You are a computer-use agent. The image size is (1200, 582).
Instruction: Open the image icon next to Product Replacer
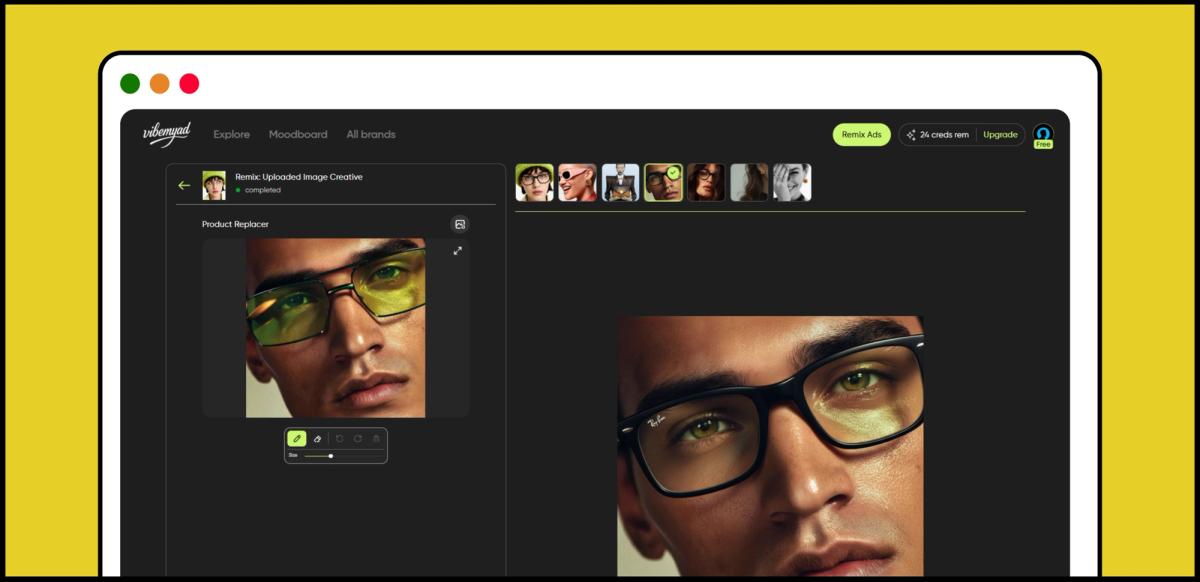459,224
